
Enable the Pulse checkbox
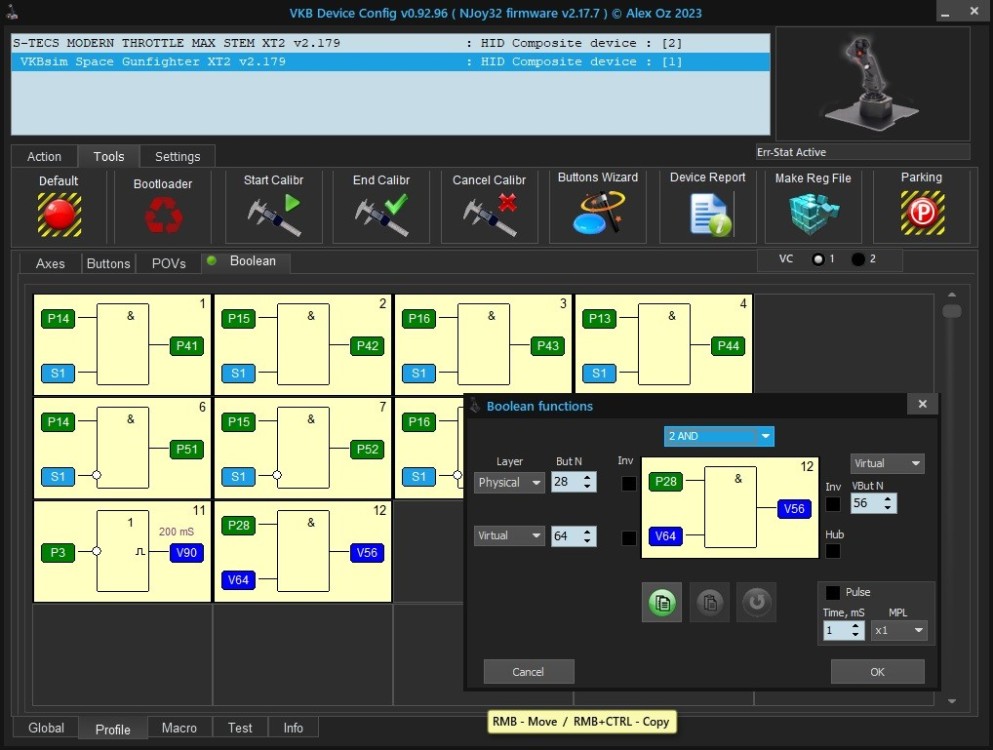click(x=833, y=593)
